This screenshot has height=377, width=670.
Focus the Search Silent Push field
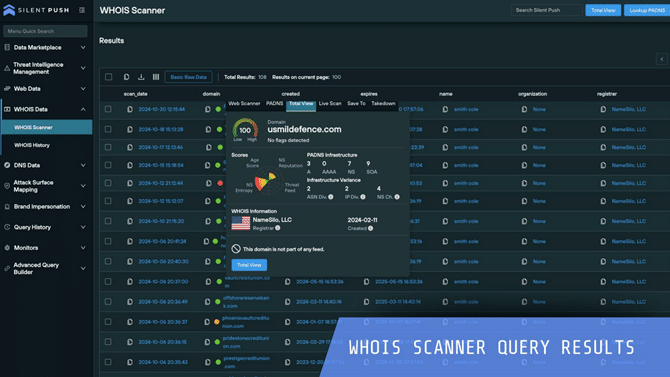[547, 10]
